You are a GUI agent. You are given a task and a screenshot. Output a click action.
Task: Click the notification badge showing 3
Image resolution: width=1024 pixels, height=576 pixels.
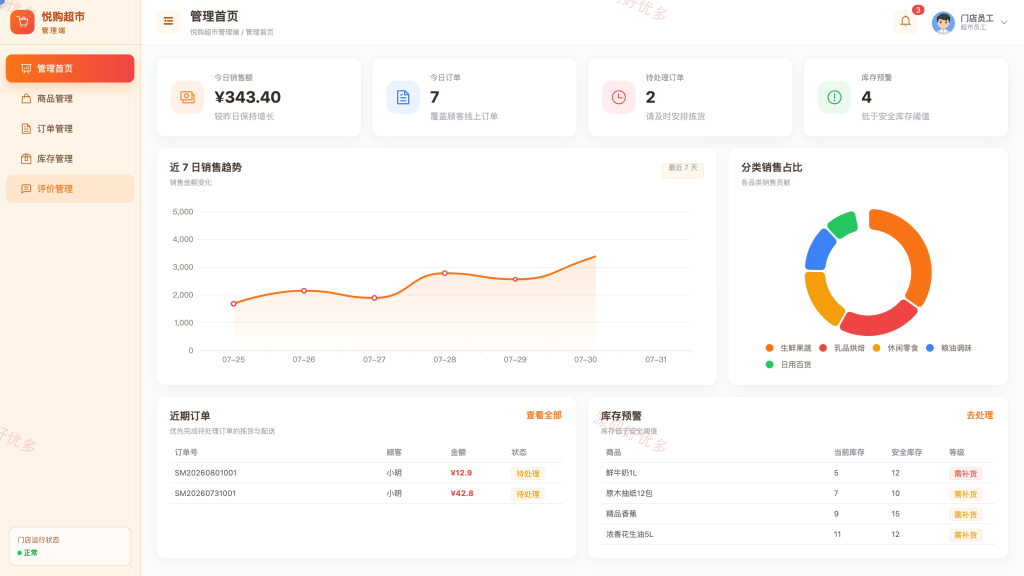pyautogui.click(x=918, y=10)
